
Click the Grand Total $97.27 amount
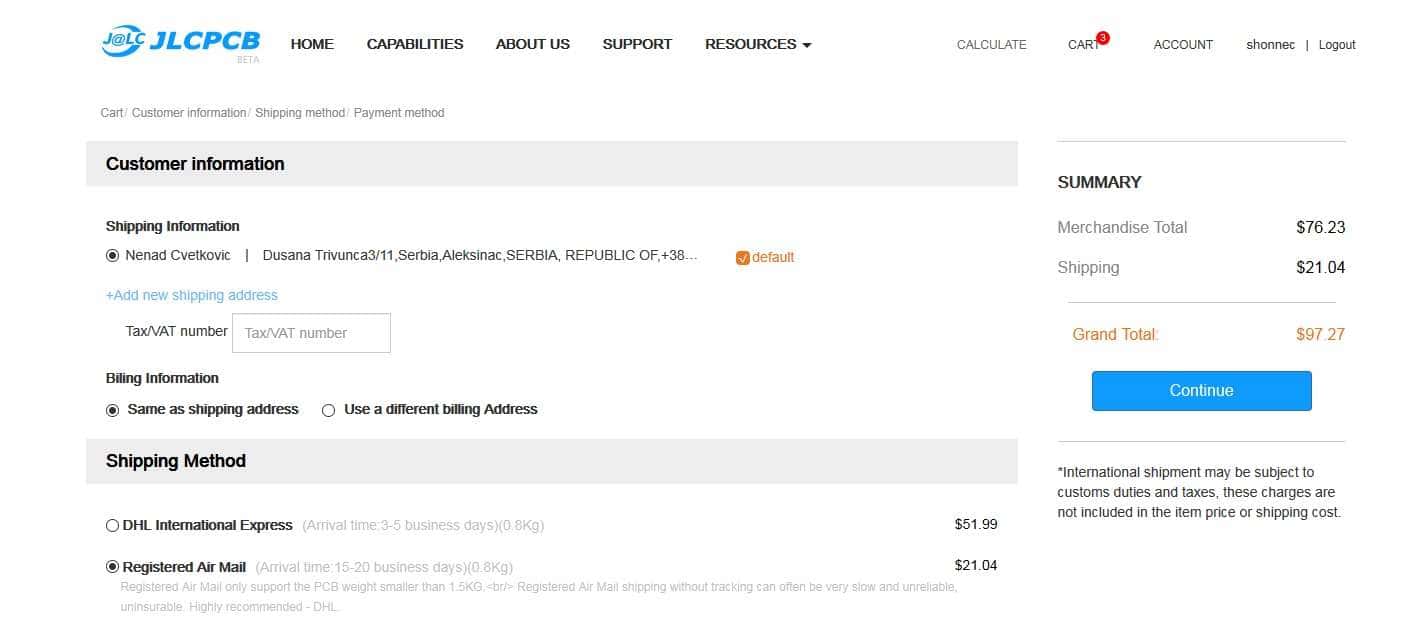pos(1320,334)
